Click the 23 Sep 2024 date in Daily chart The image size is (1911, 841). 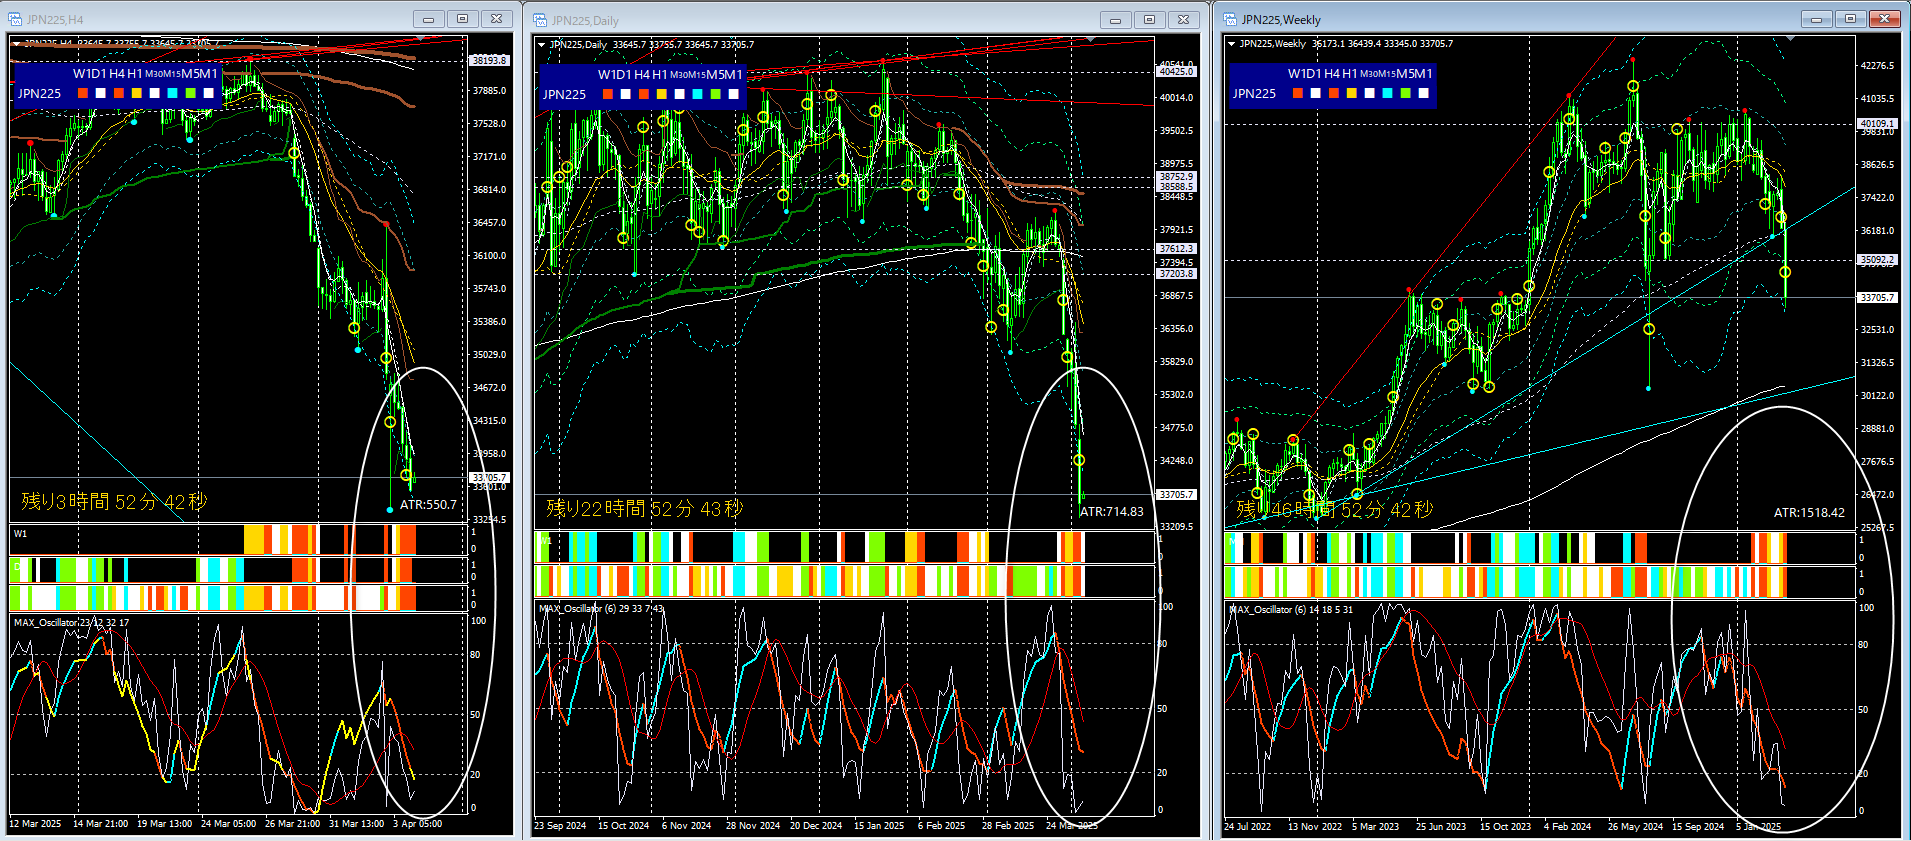560,826
